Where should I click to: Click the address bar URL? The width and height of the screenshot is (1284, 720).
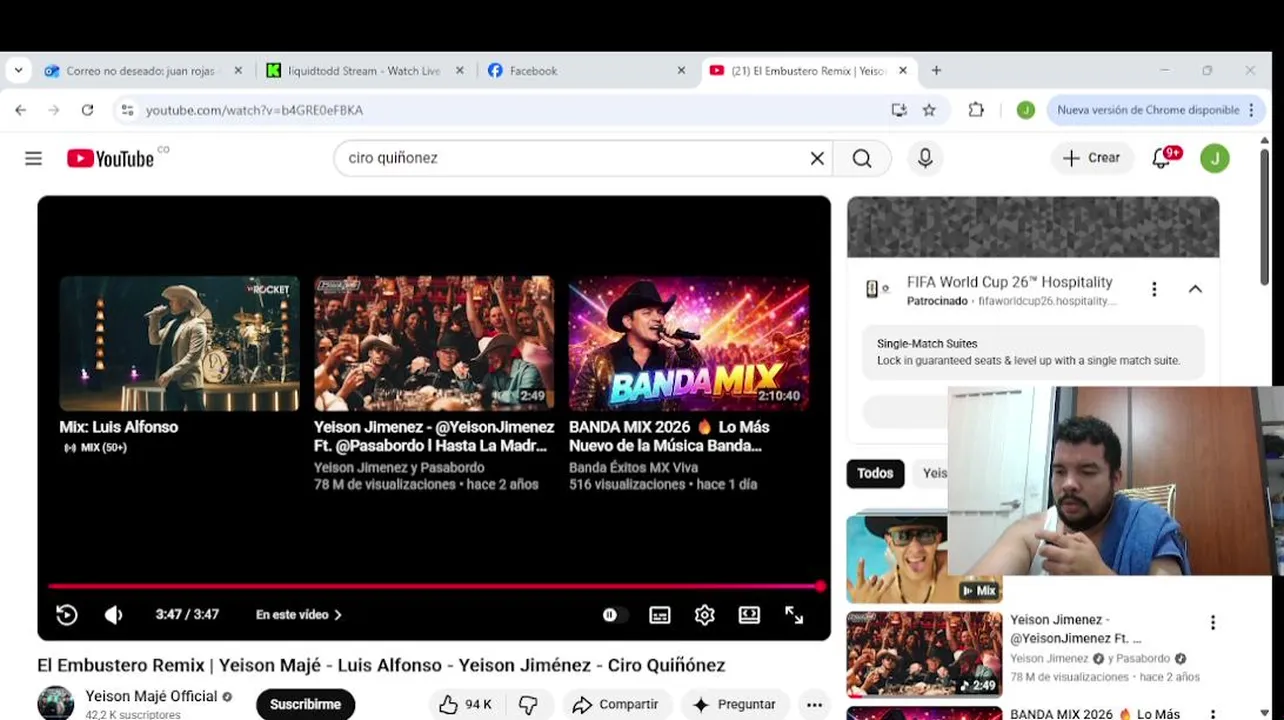tap(254, 110)
